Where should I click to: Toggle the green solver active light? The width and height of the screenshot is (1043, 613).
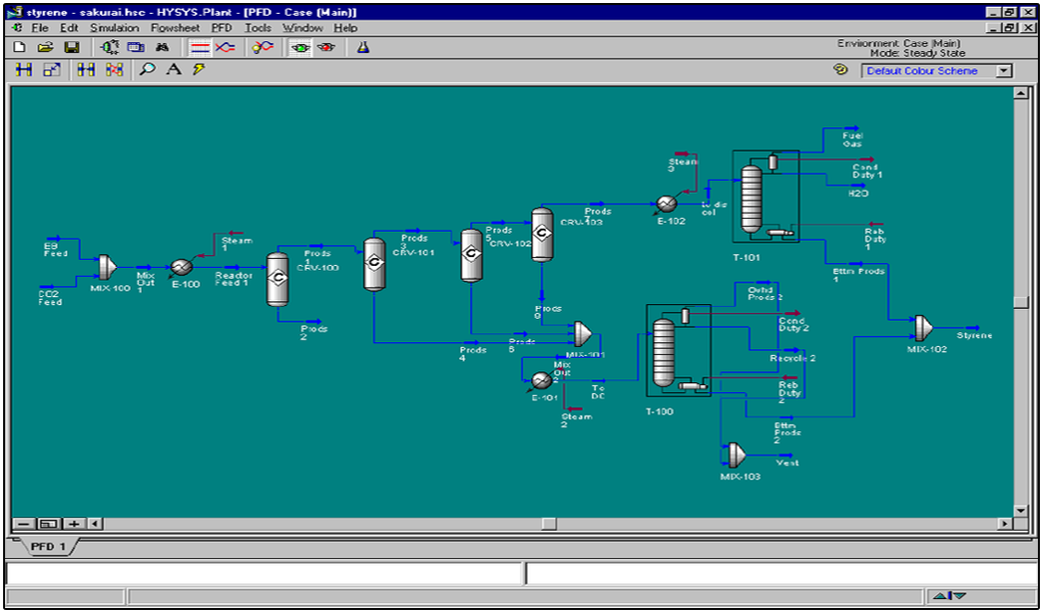(x=300, y=47)
